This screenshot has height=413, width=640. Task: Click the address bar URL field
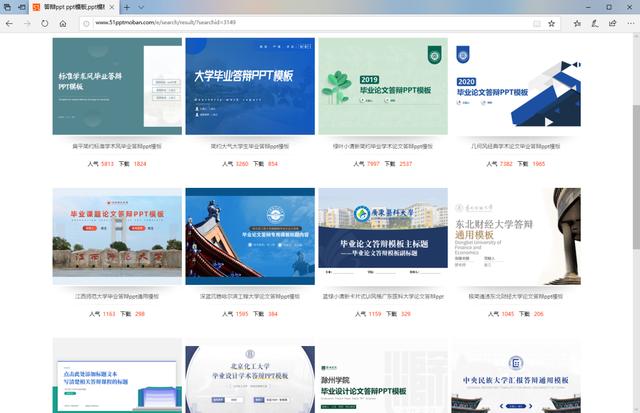coord(300,22)
